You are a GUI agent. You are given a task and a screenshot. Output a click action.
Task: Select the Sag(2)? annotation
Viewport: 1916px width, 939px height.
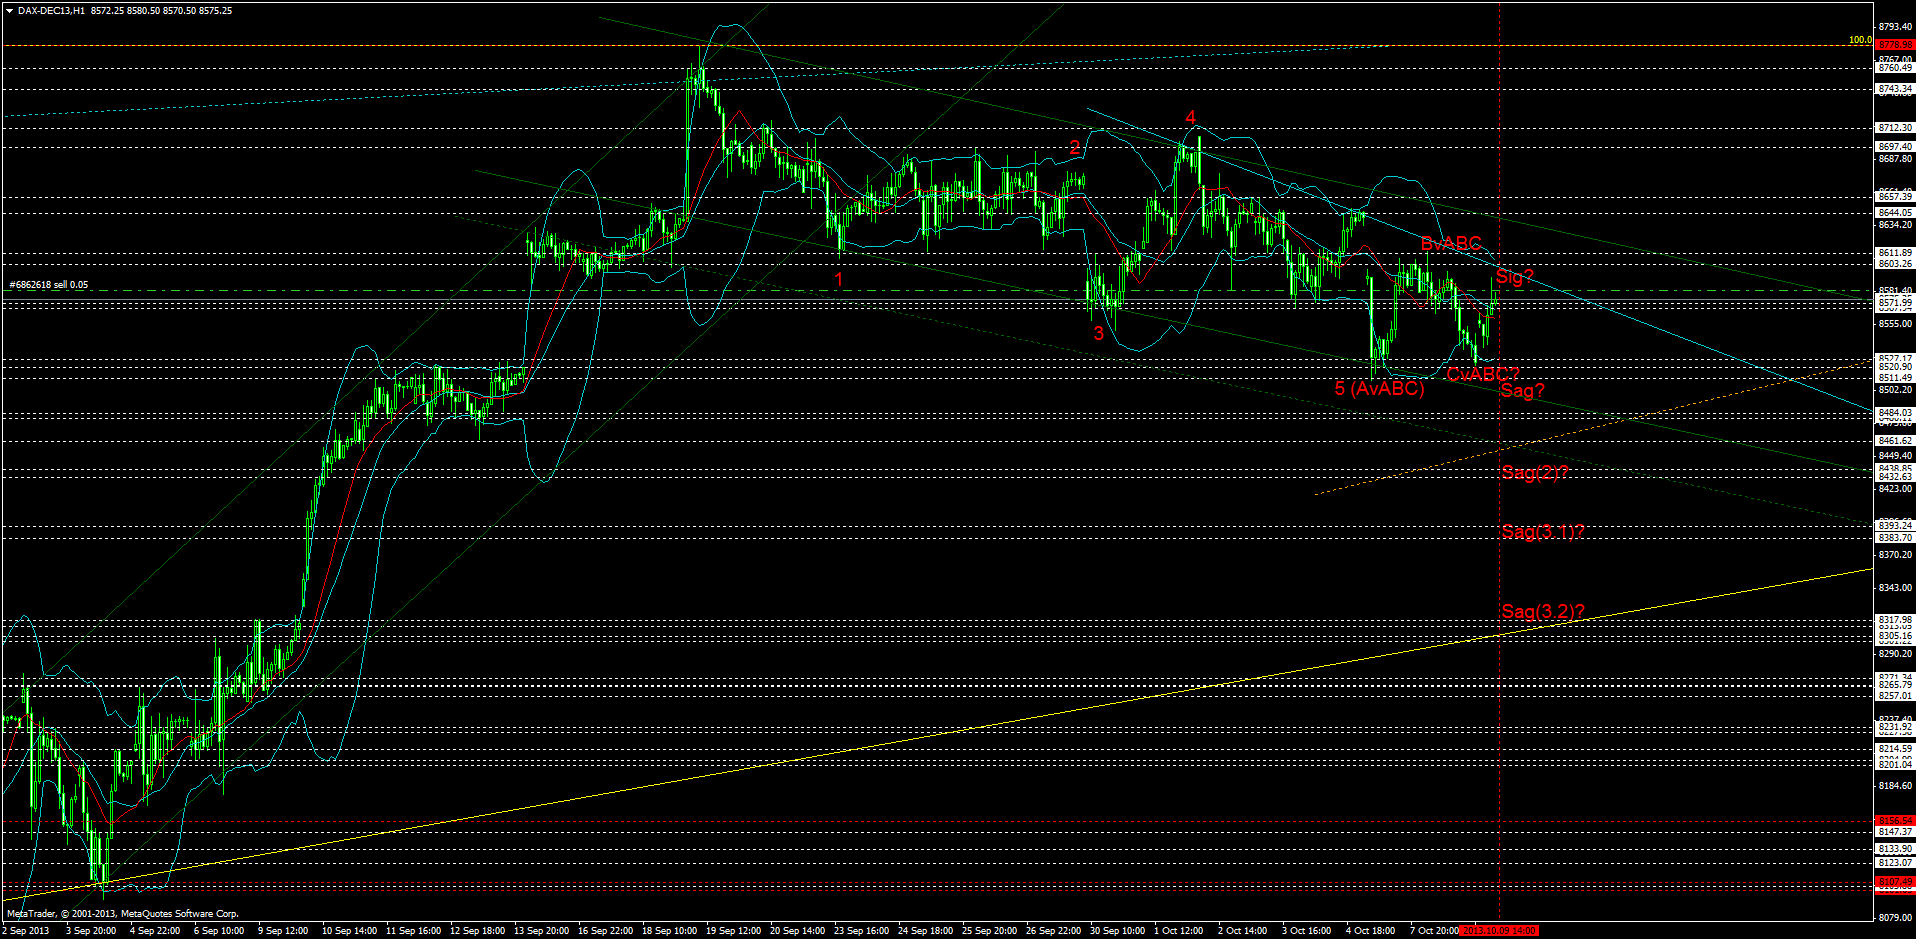coord(1535,473)
